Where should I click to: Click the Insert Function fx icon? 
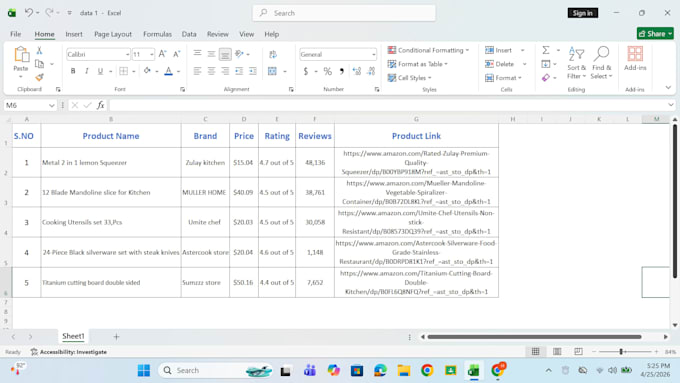pos(101,105)
